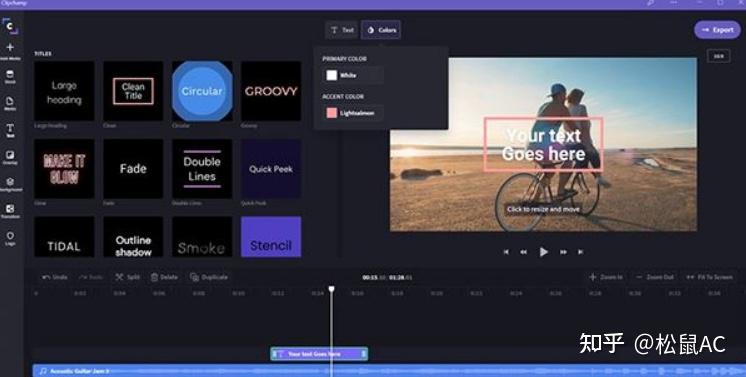
Task: Click the Lightsalmon Accent Color swatch
Action: point(332,113)
